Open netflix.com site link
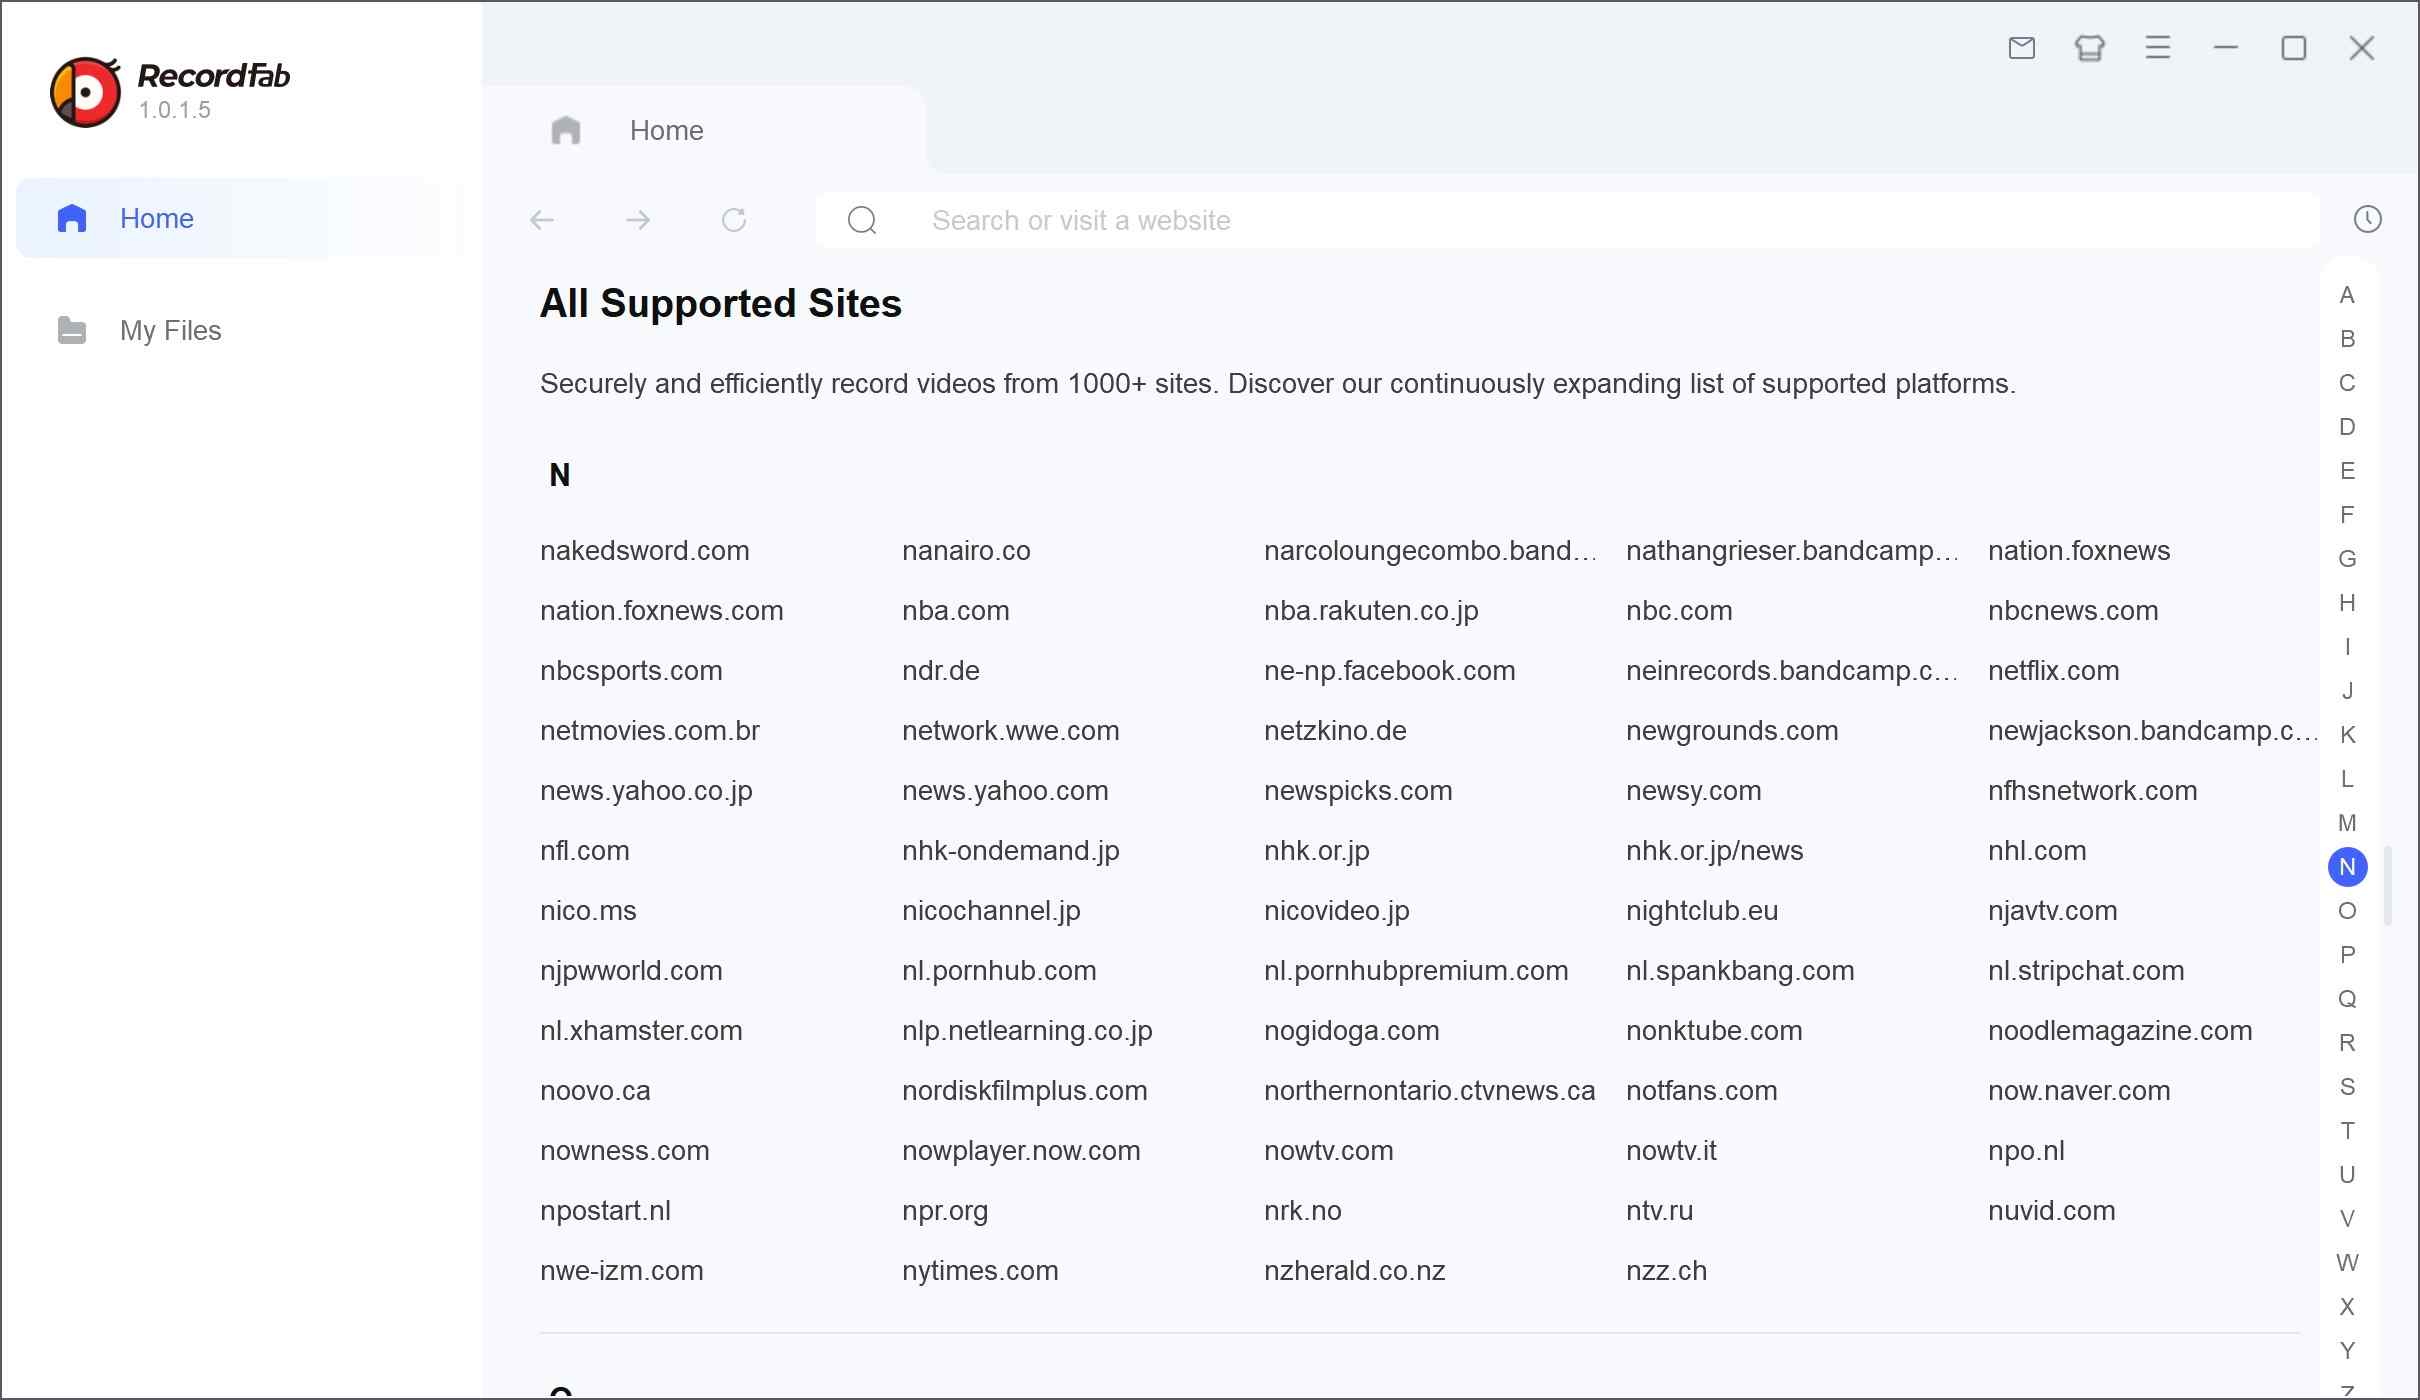 pos(2053,671)
